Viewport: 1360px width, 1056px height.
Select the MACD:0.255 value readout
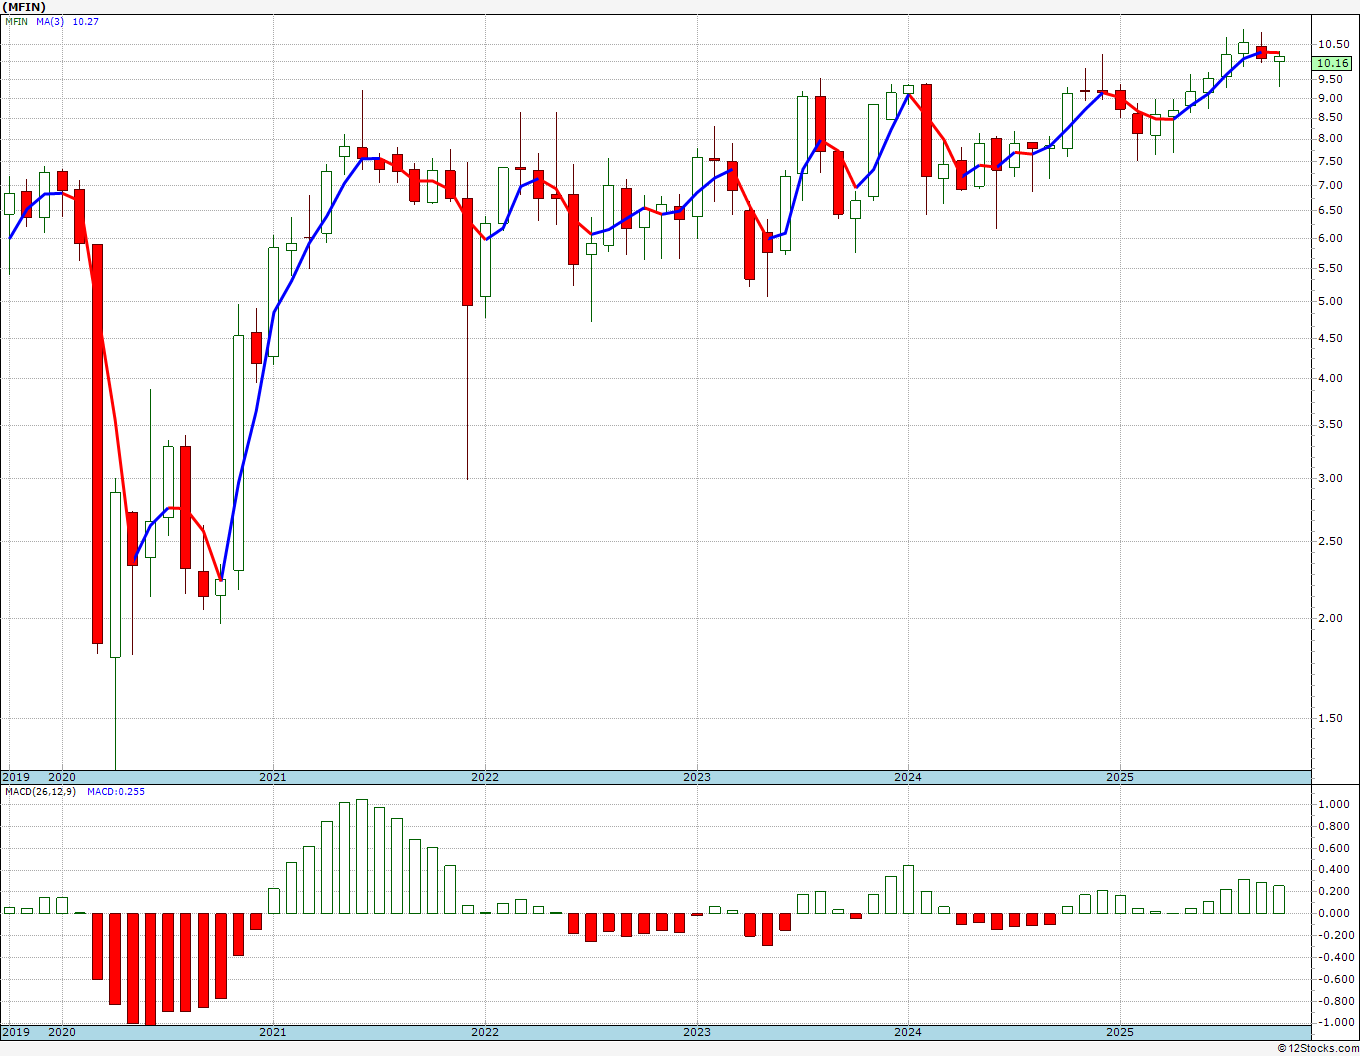[x=115, y=792]
